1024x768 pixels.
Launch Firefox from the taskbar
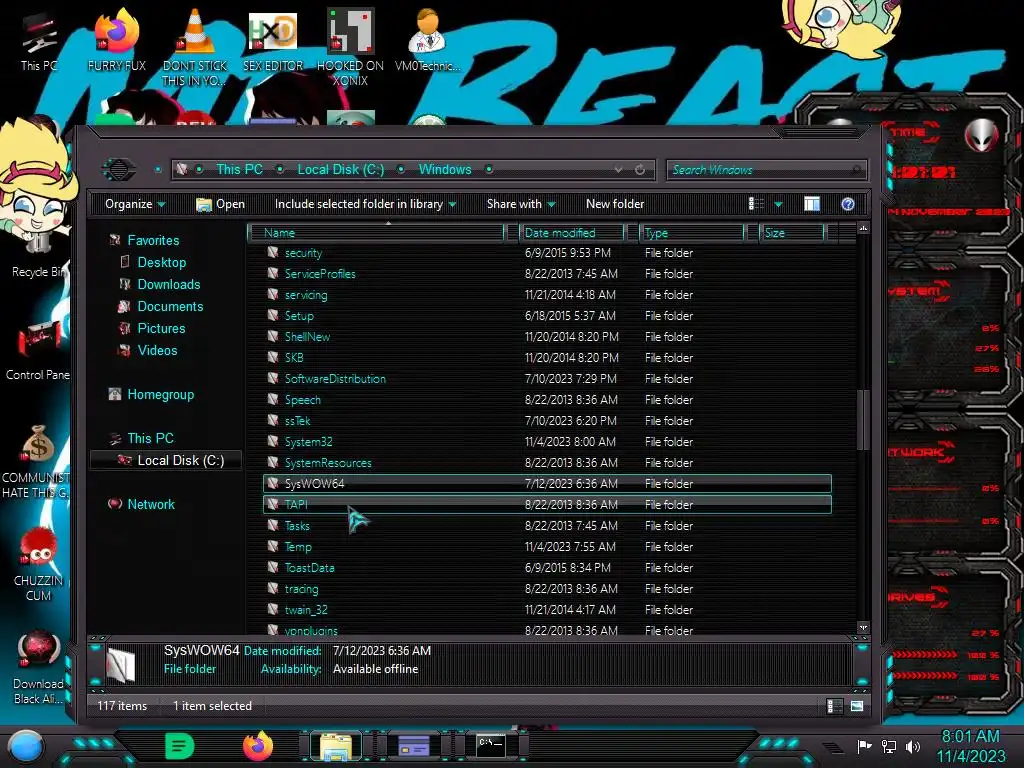click(258, 746)
